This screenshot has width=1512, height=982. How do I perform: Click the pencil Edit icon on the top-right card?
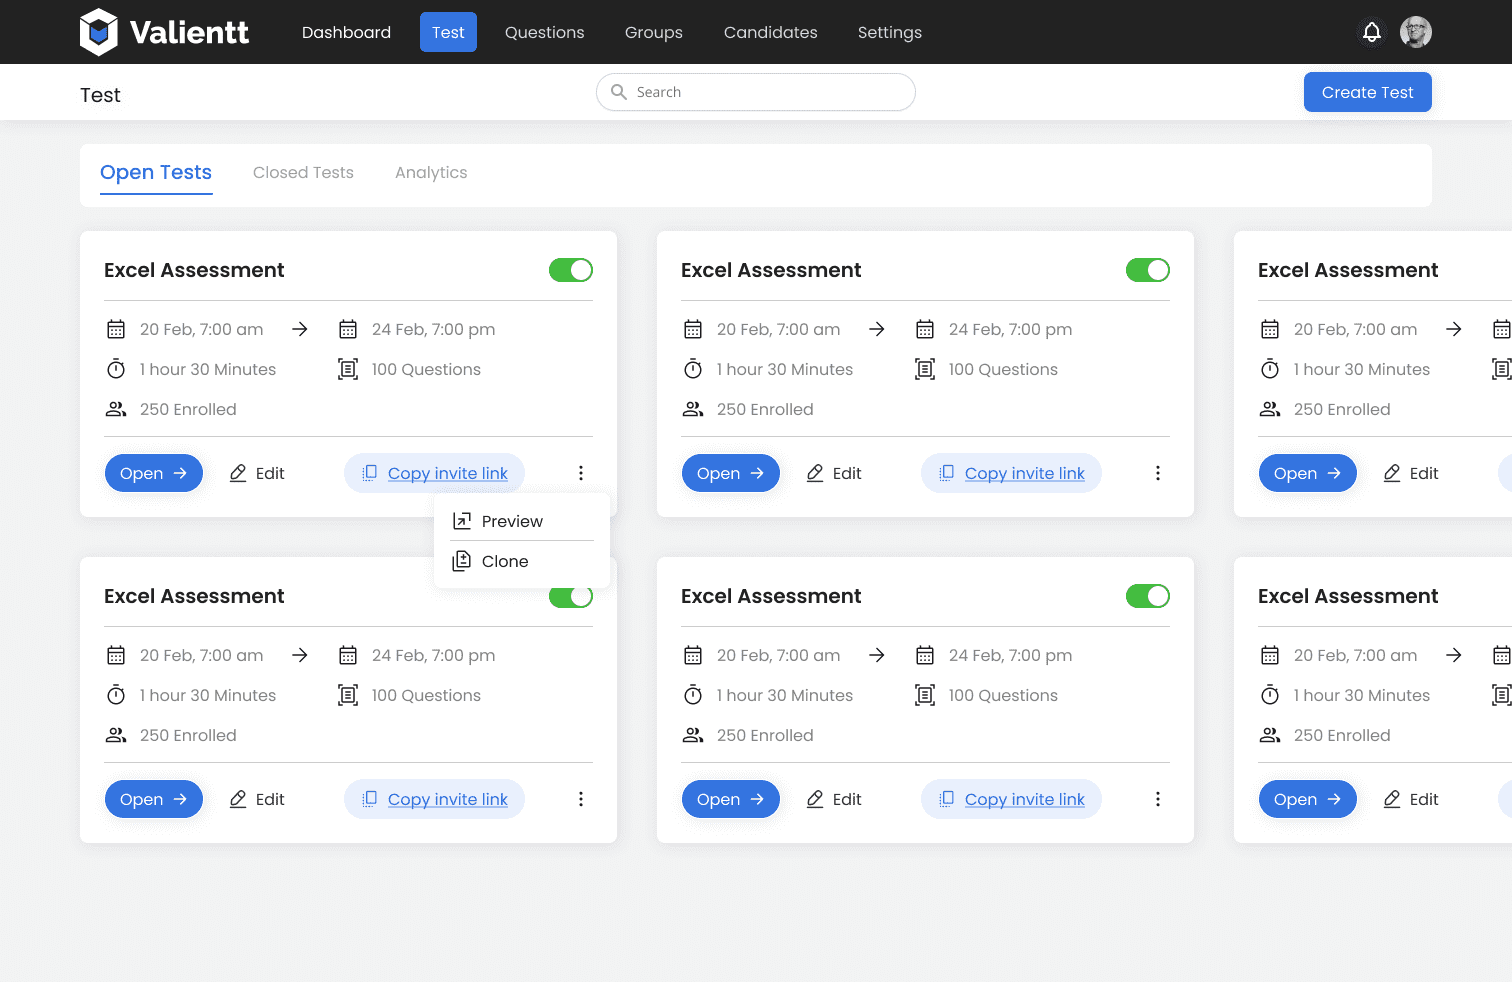coord(1392,473)
